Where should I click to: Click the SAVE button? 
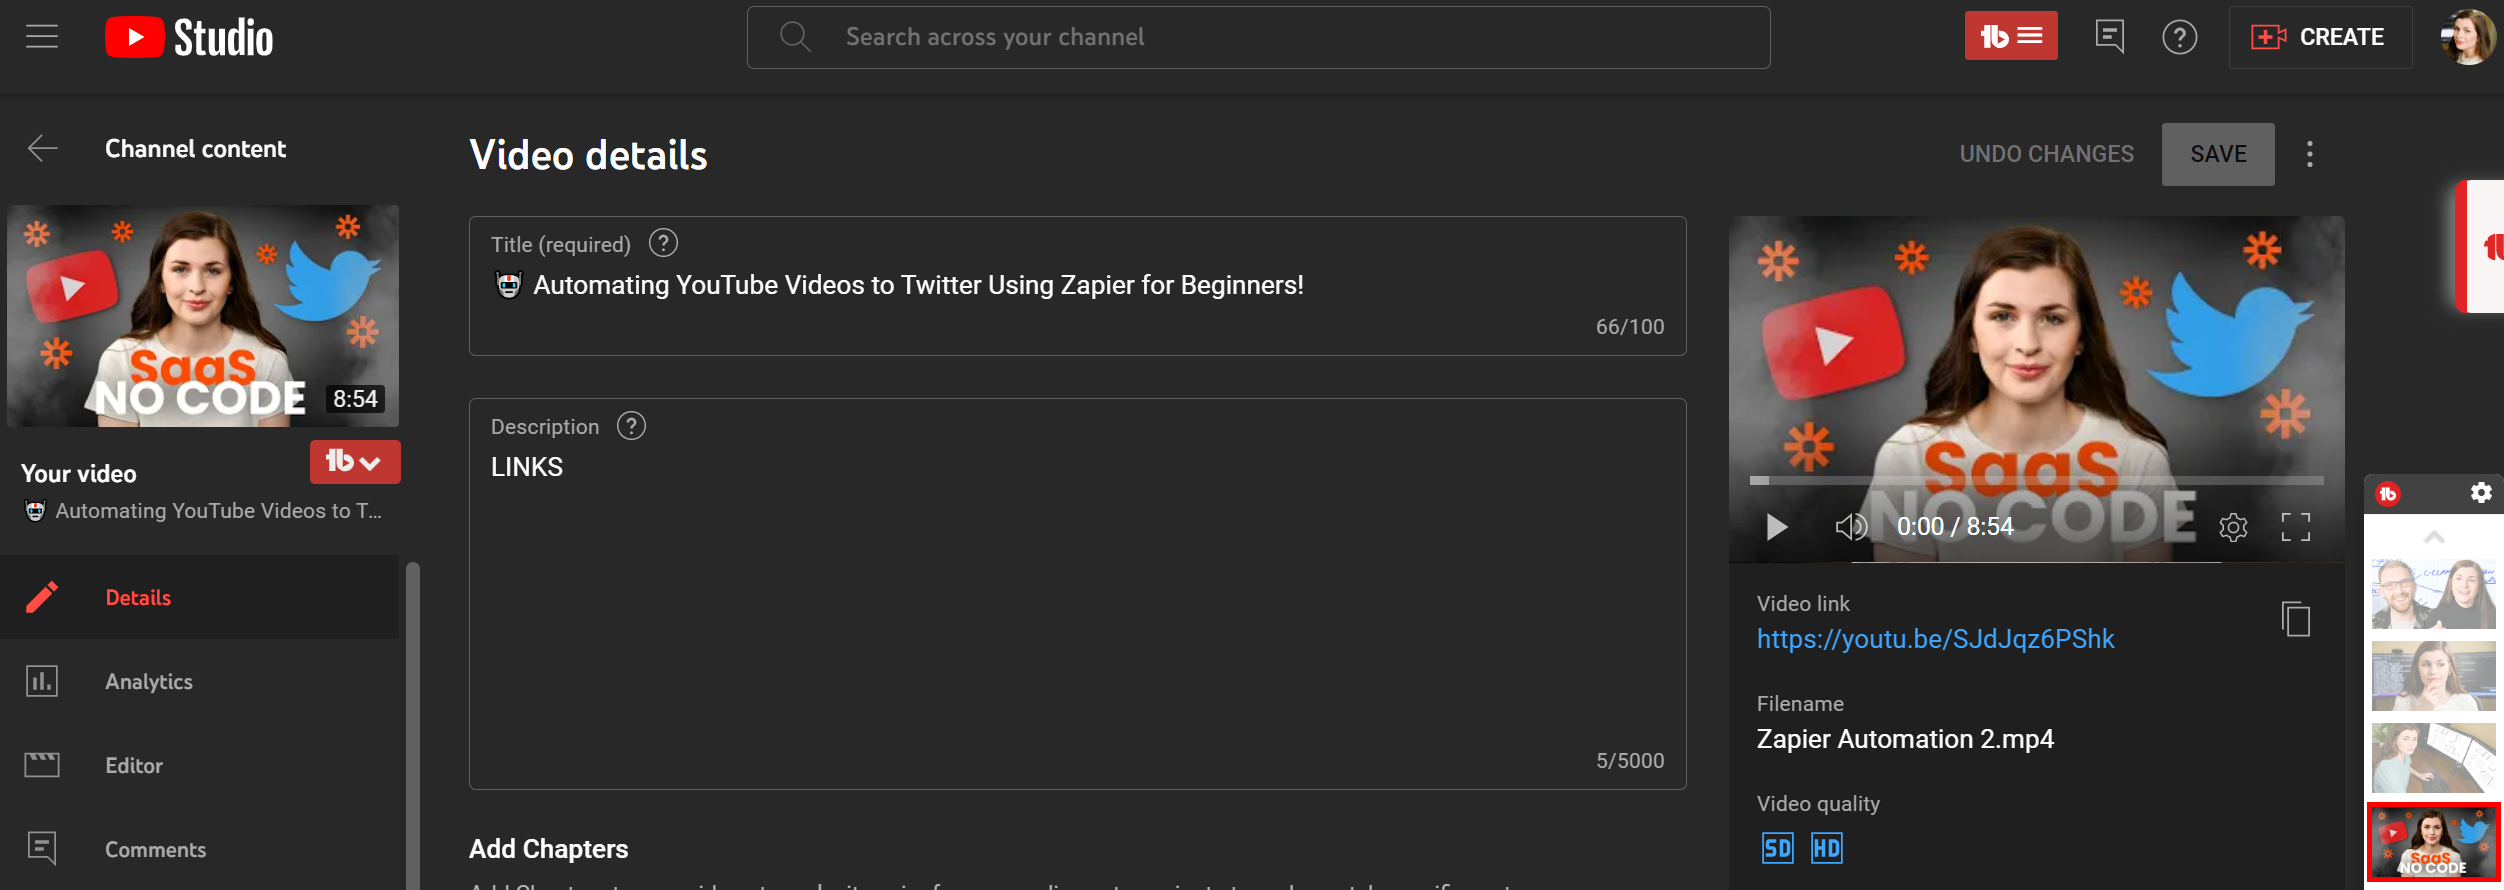2218,154
